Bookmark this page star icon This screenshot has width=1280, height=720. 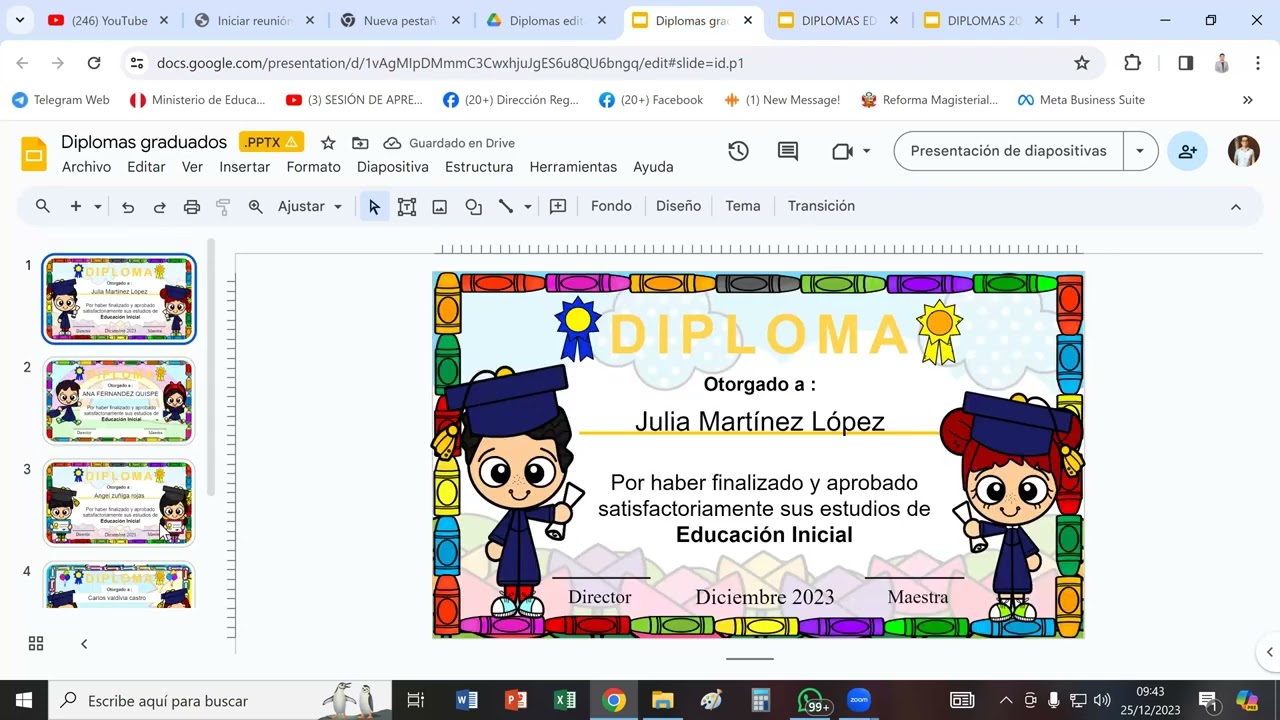pyautogui.click(x=1081, y=63)
